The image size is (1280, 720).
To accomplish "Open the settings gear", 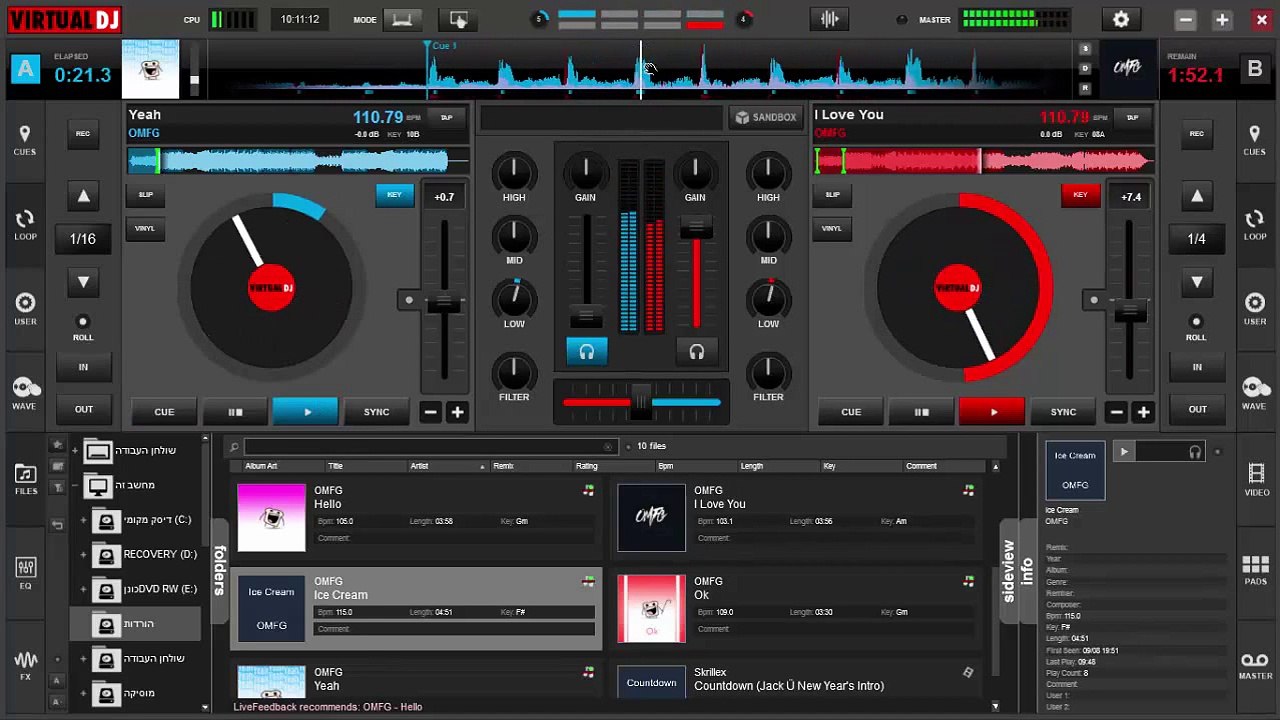I will [1121, 19].
